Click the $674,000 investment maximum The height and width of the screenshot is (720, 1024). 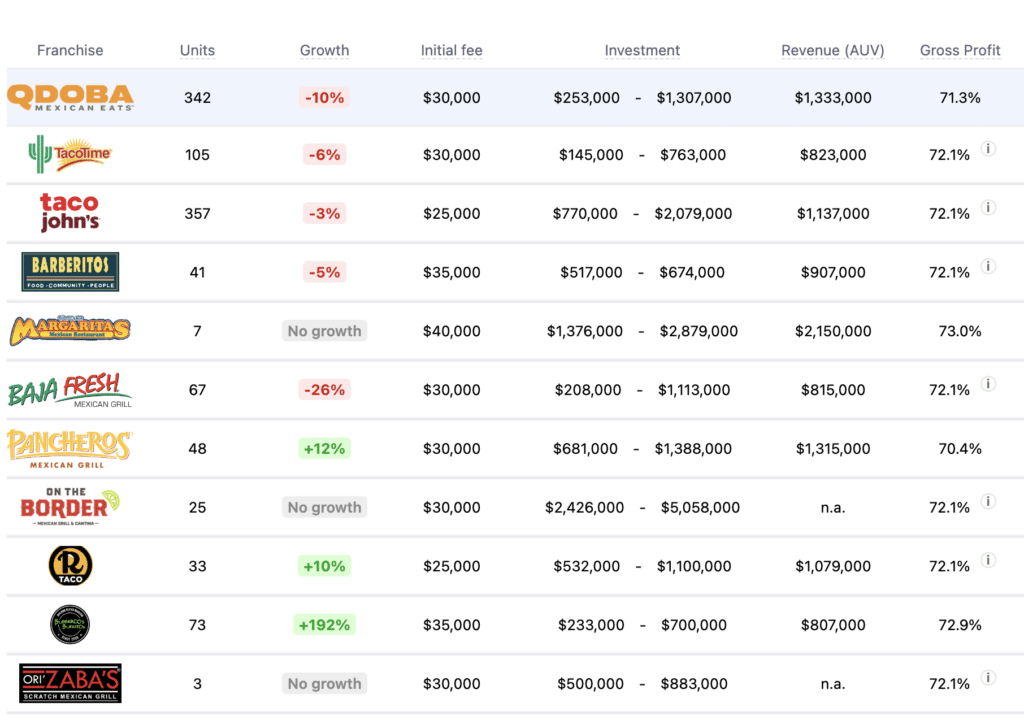(x=692, y=272)
